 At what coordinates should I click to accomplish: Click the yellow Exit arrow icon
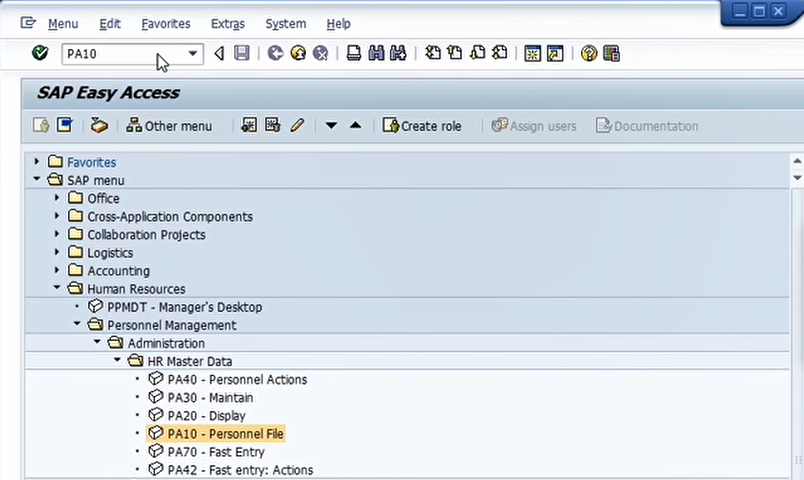[x=298, y=53]
